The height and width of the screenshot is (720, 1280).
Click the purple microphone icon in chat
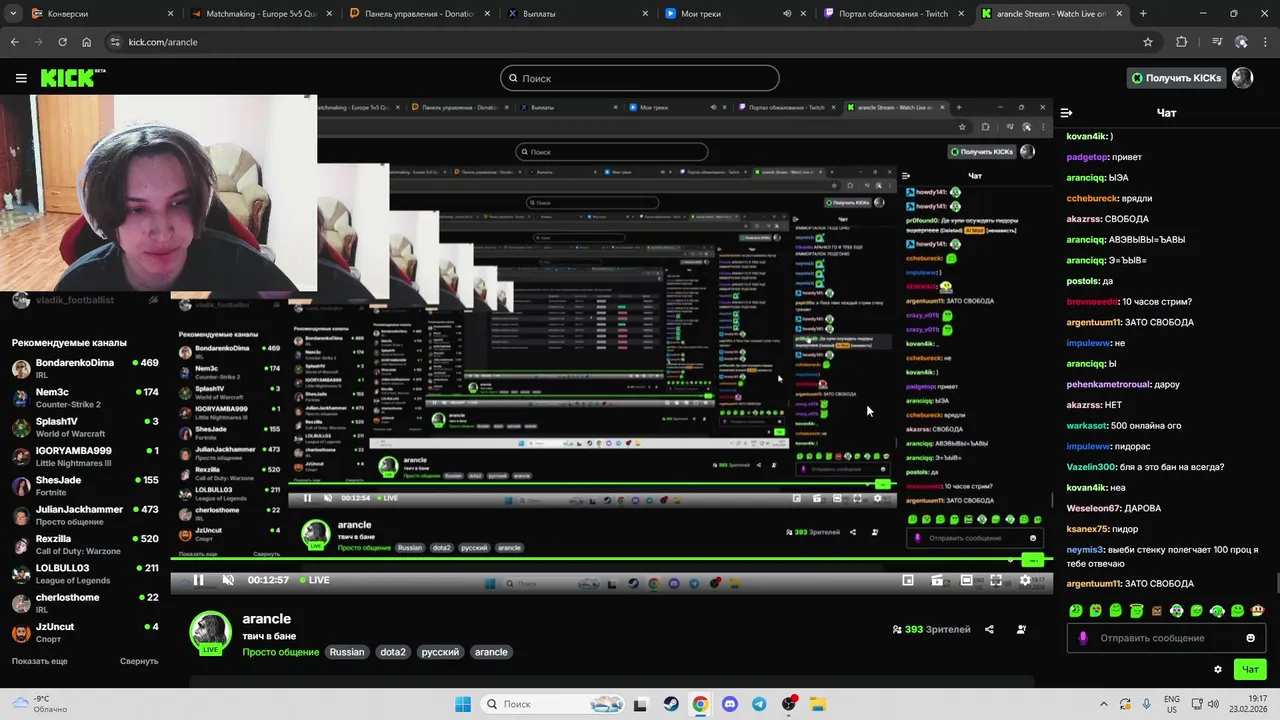[x=1083, y=638]
